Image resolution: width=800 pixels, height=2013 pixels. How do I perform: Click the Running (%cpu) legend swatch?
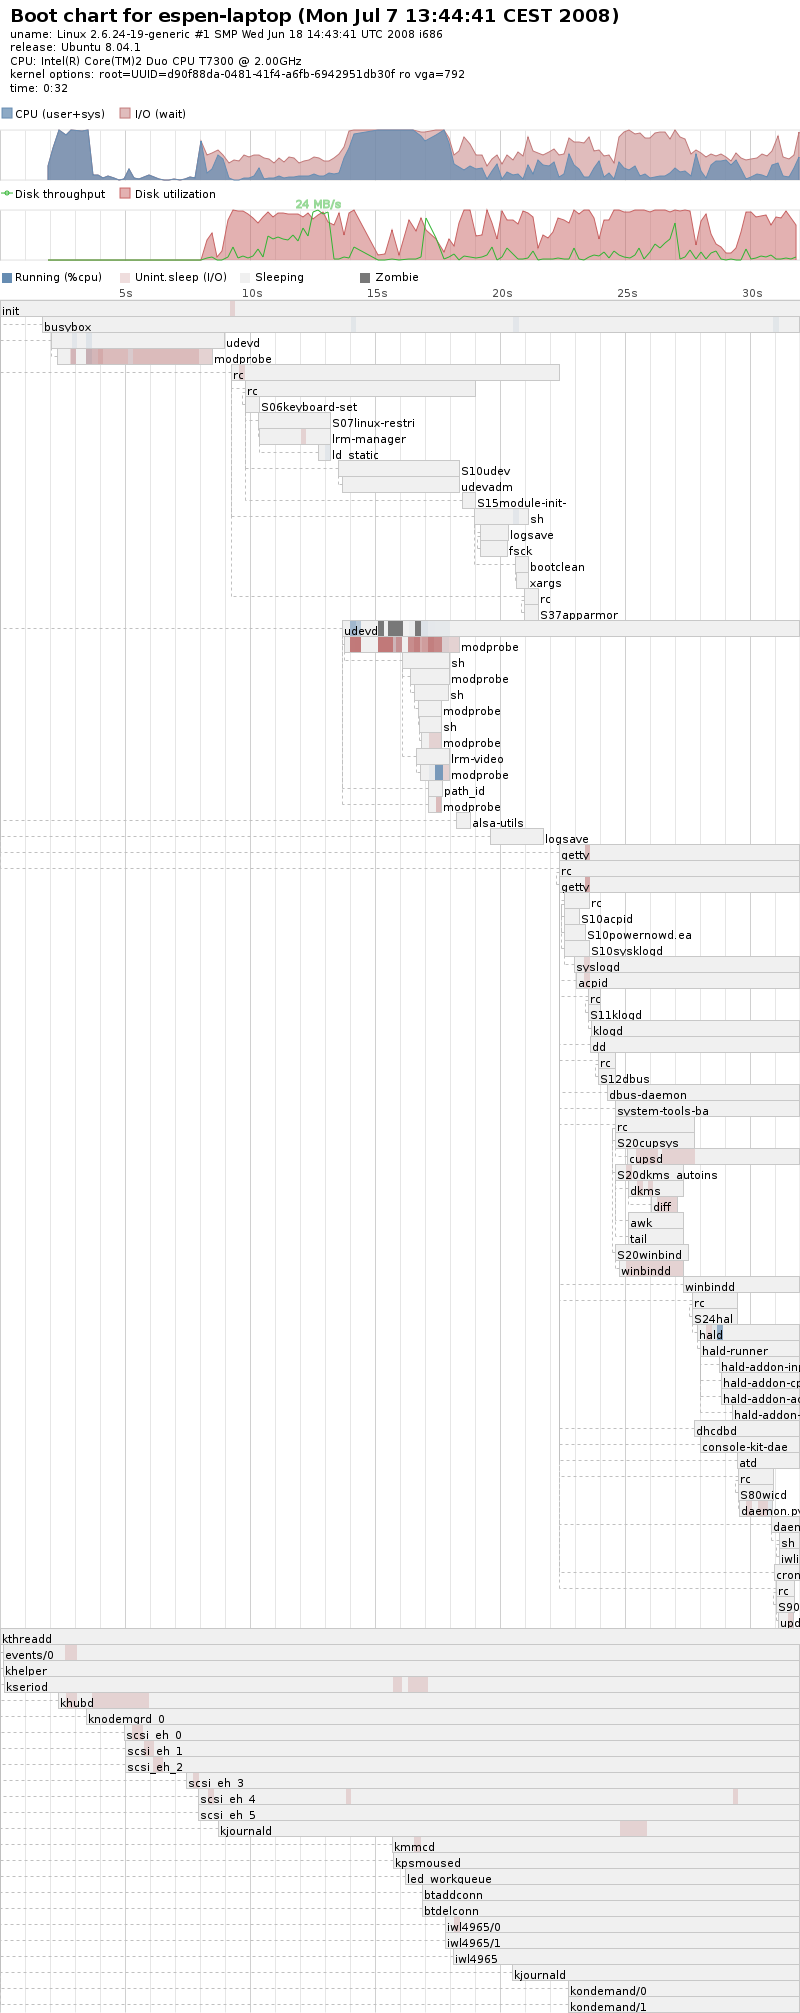(x=7, y=278)
